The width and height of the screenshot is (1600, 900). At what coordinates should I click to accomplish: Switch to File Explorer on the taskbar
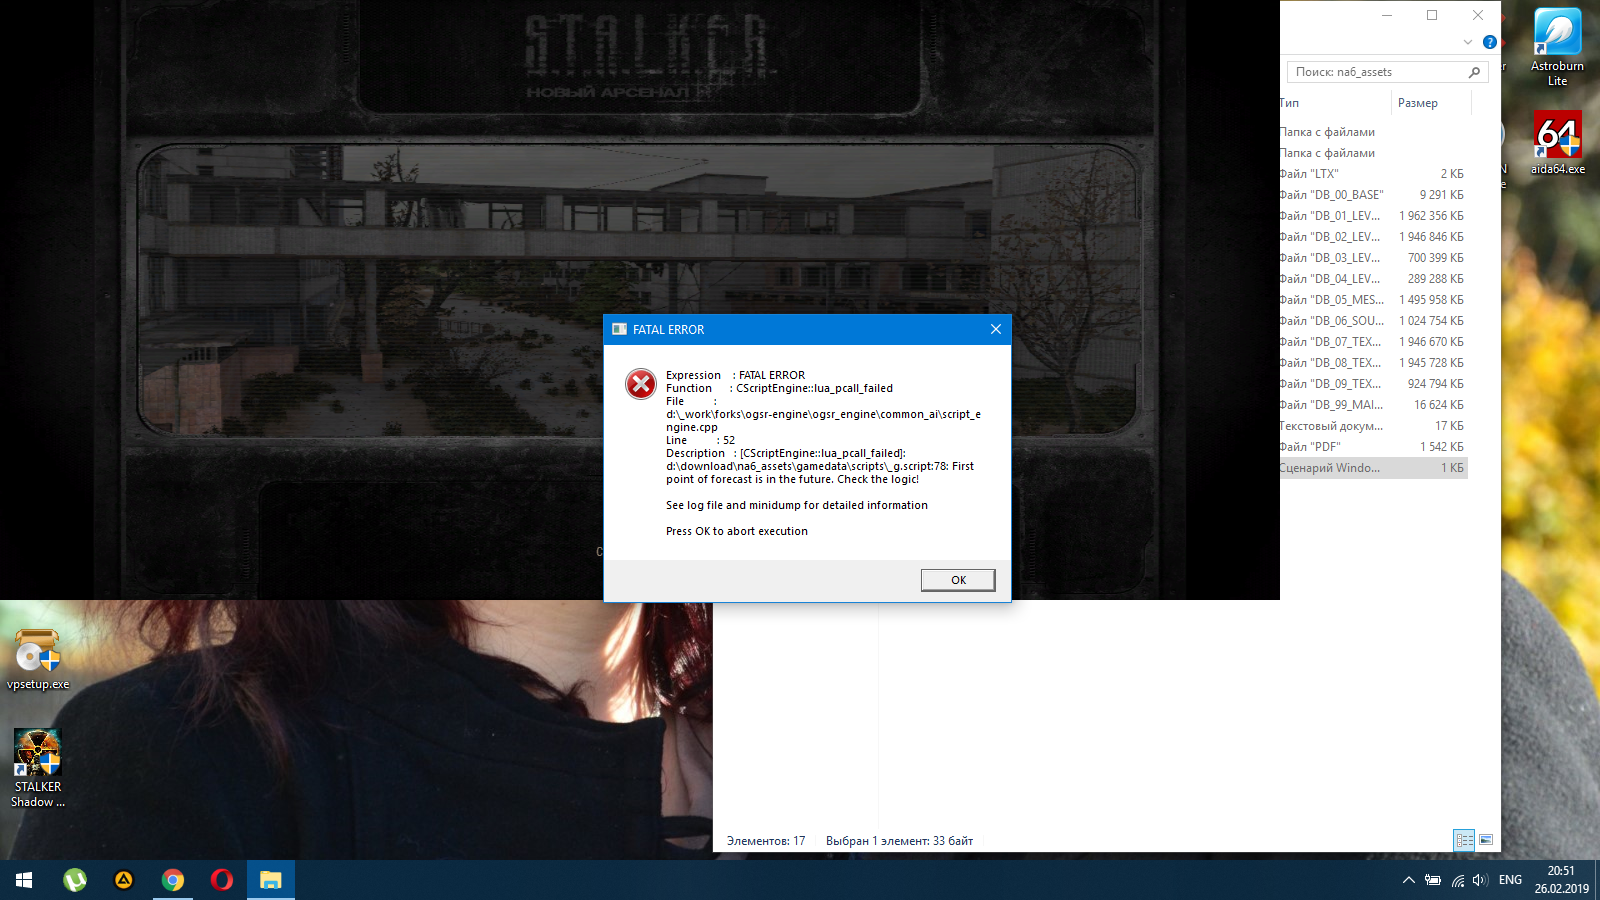coord(271,880)
